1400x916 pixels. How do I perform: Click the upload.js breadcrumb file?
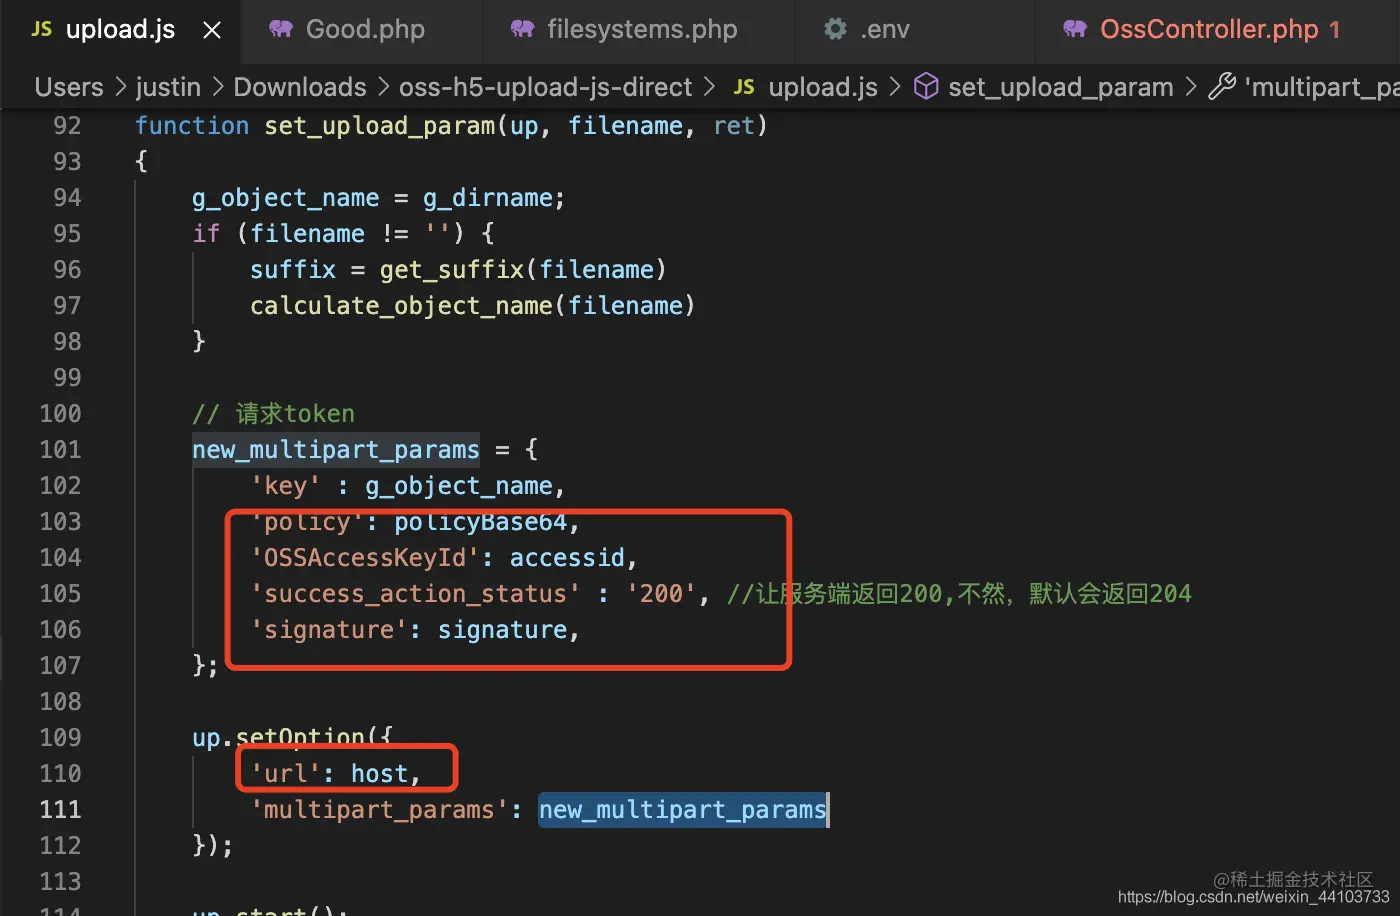click(823, 87)
